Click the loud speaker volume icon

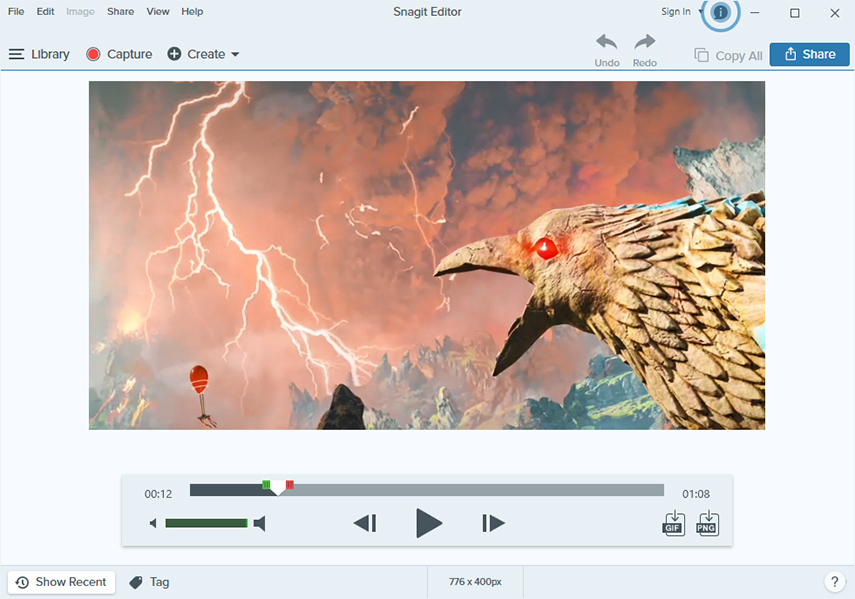(260, 523)
